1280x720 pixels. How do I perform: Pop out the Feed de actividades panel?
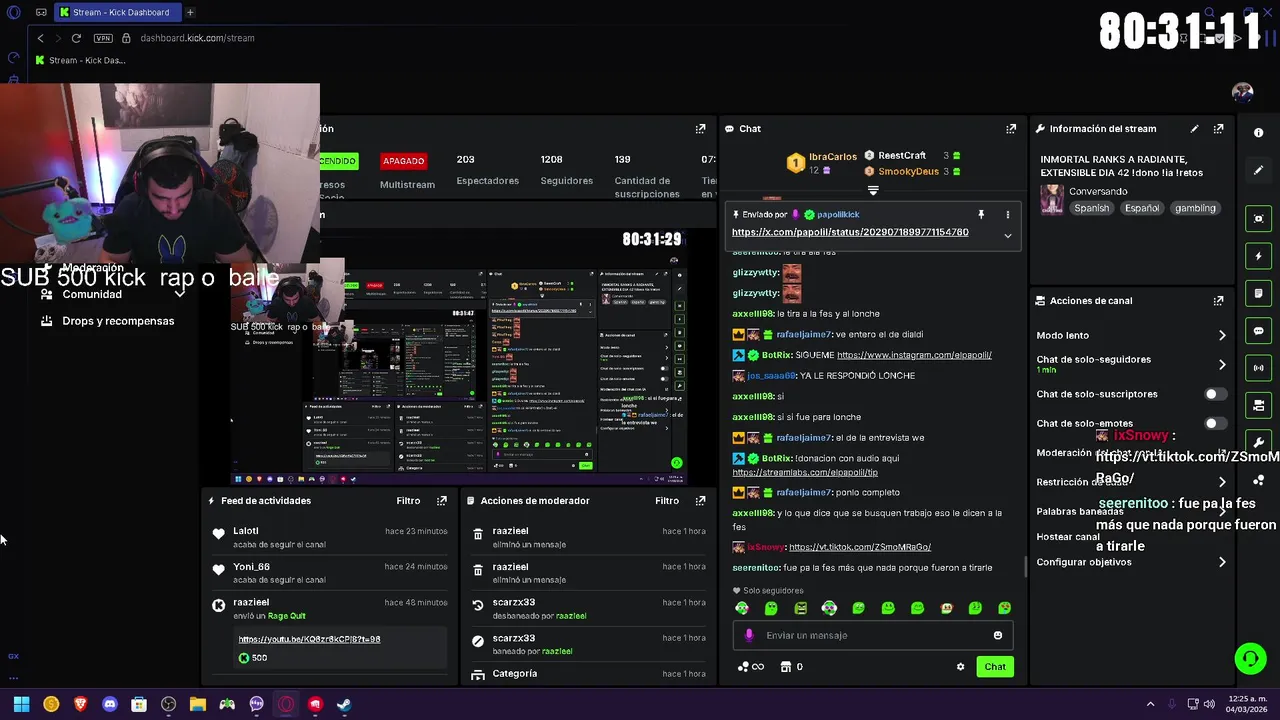(442, 501)
